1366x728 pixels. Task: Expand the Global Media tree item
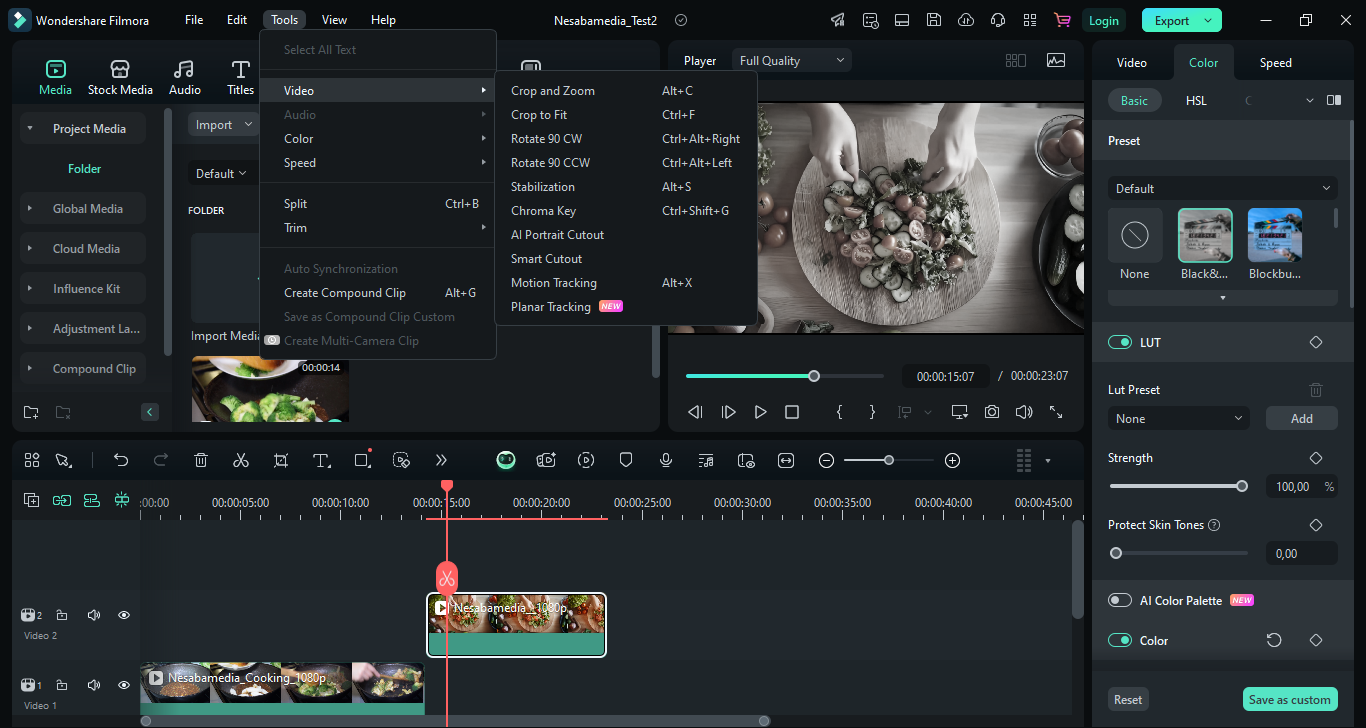click(30, 209)
